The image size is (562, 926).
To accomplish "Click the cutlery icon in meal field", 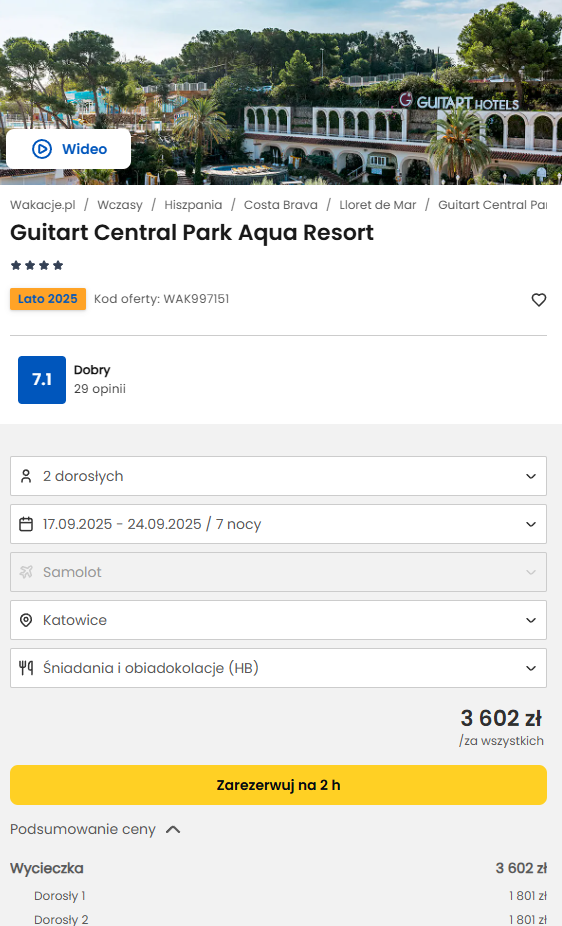I will pyautogui.click(x=26, y=668).
